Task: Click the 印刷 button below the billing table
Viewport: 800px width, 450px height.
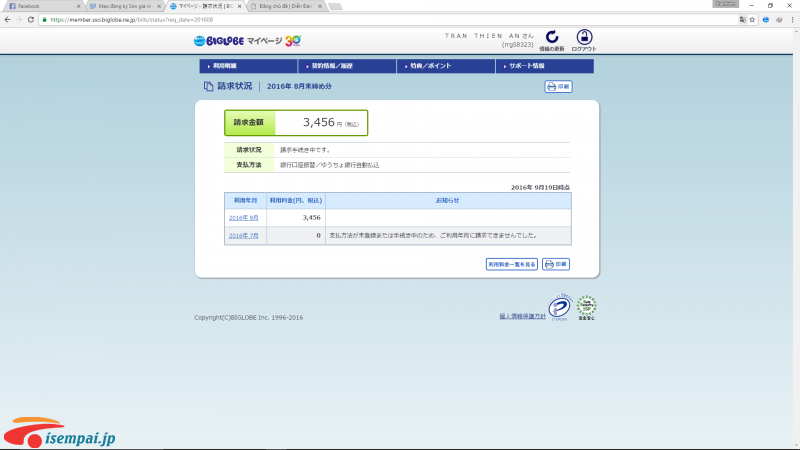Action: 557,264
